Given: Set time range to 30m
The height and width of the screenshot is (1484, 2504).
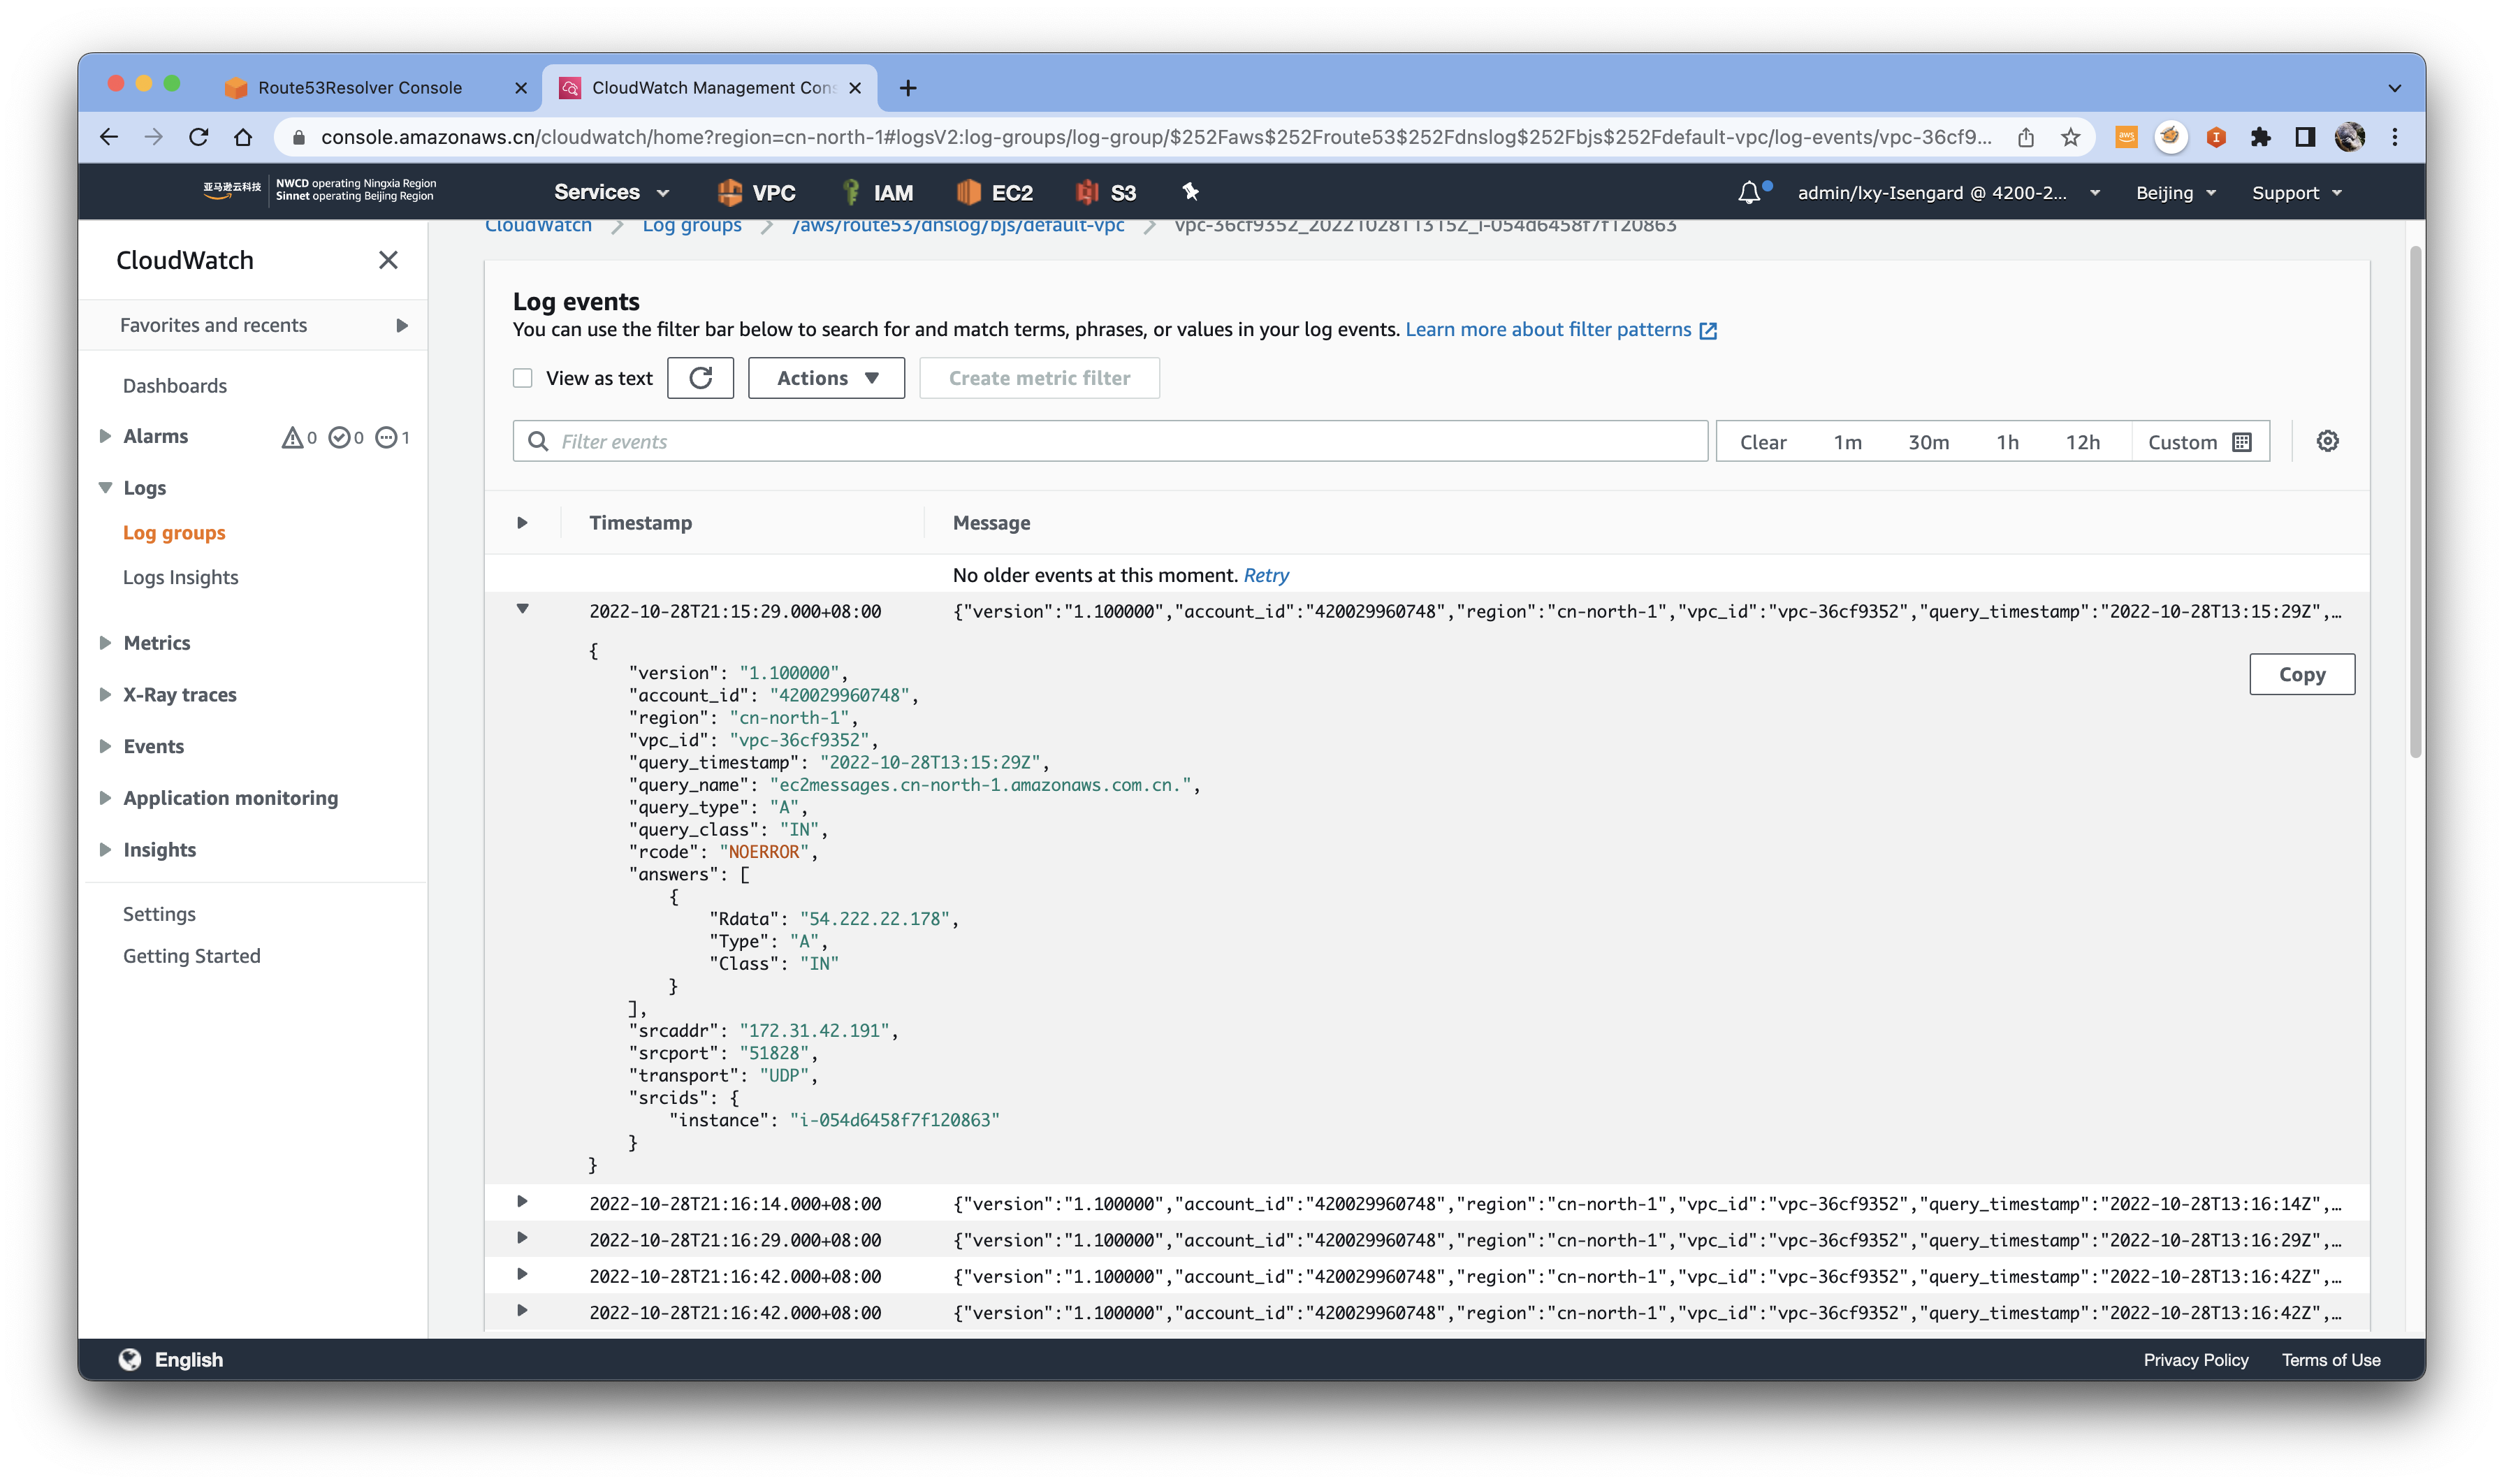Looking at the screenshot, I should coord(1928,442).
